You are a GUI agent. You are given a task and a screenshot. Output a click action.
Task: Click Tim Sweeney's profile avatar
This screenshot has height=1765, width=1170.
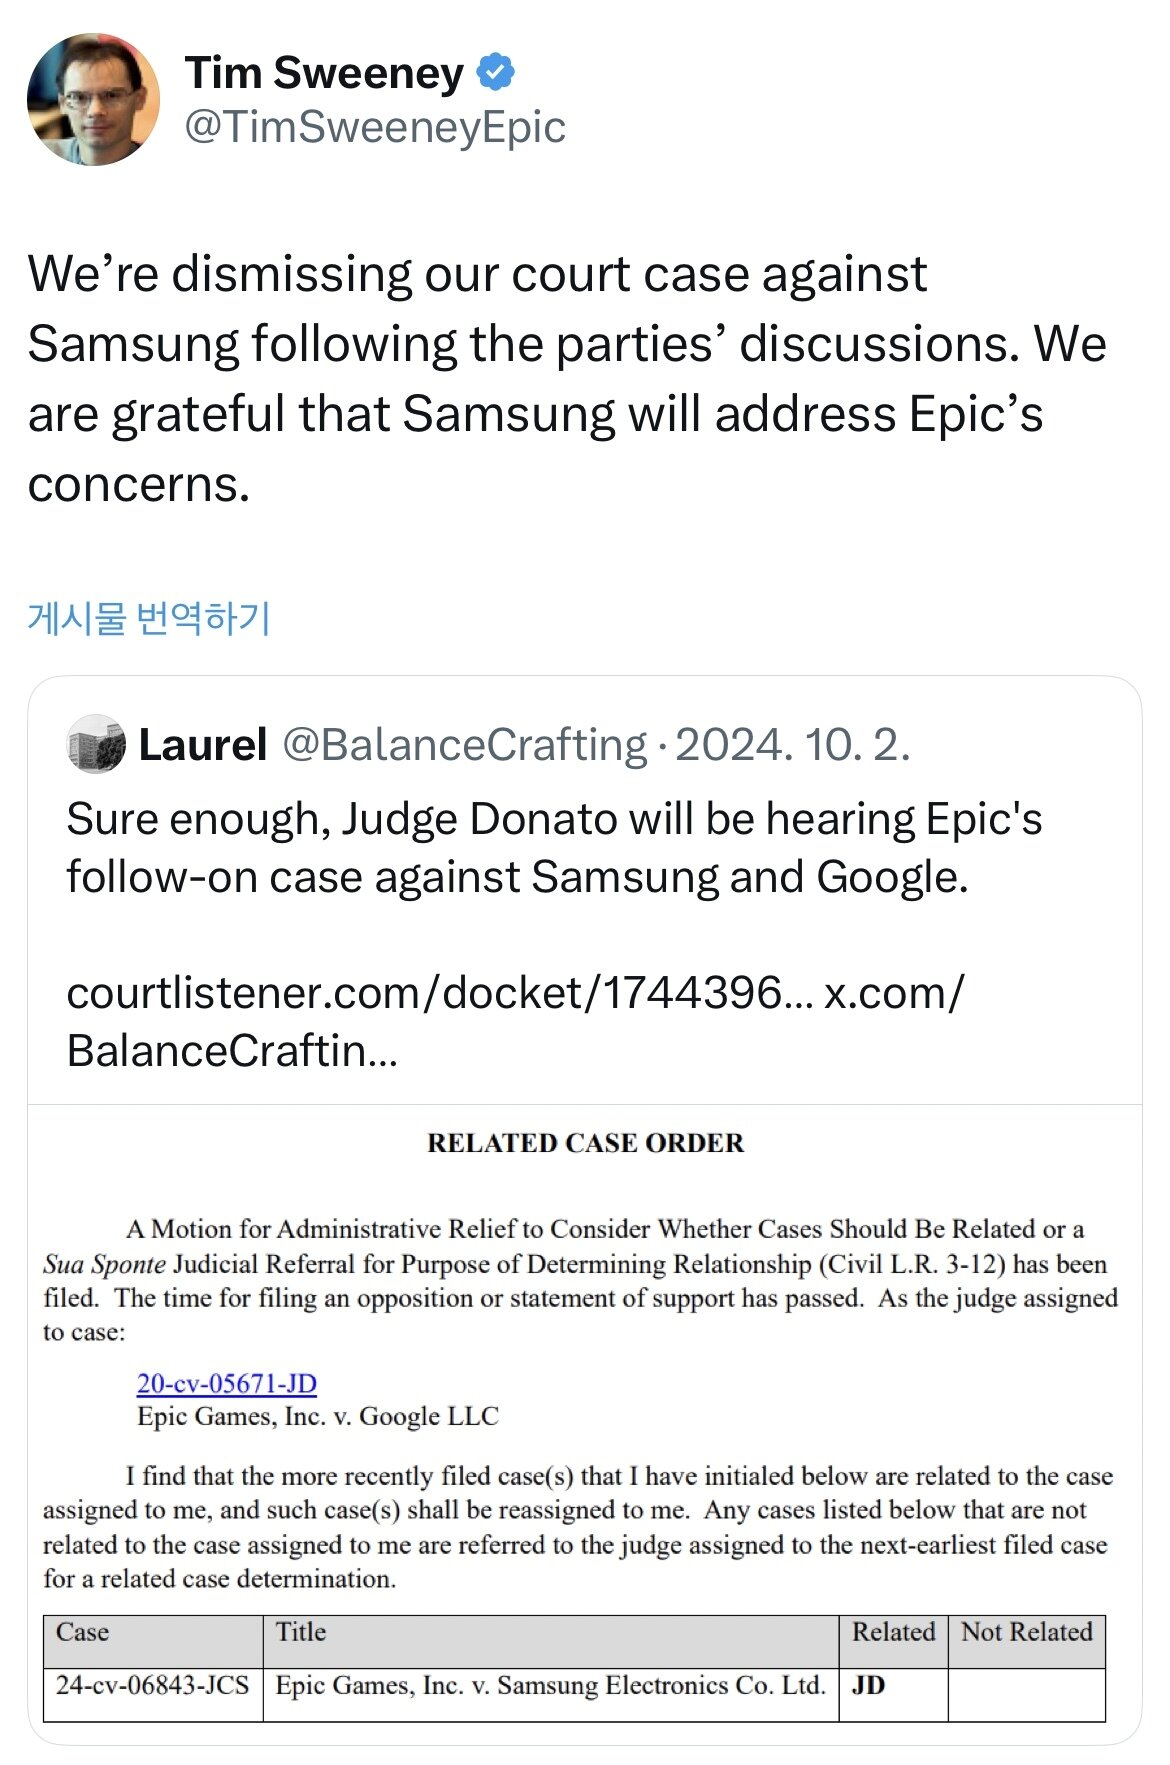tap(93, 99)
